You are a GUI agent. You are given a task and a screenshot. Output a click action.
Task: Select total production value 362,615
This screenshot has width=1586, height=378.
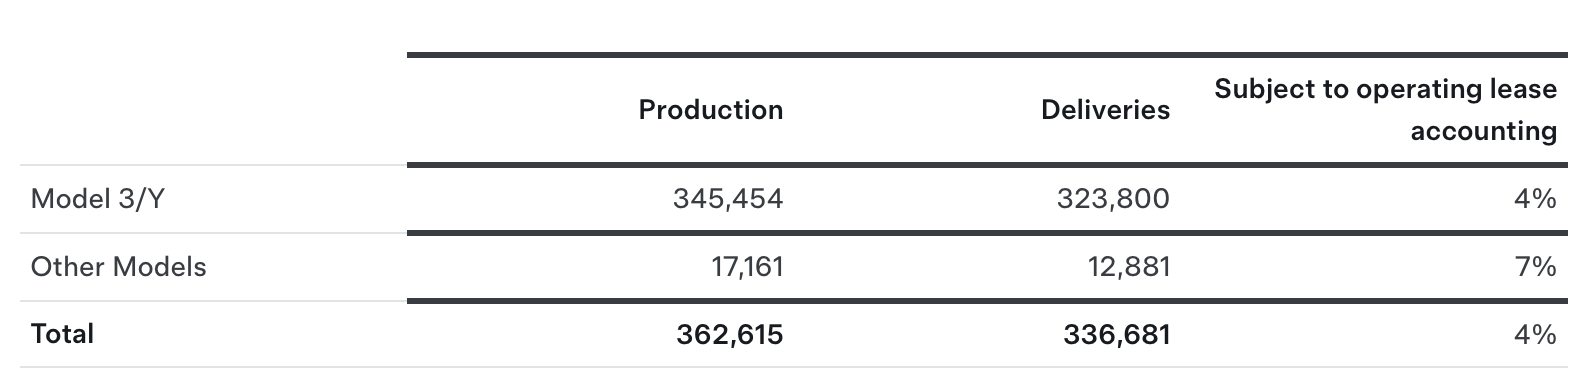click(x=729, y=334)
